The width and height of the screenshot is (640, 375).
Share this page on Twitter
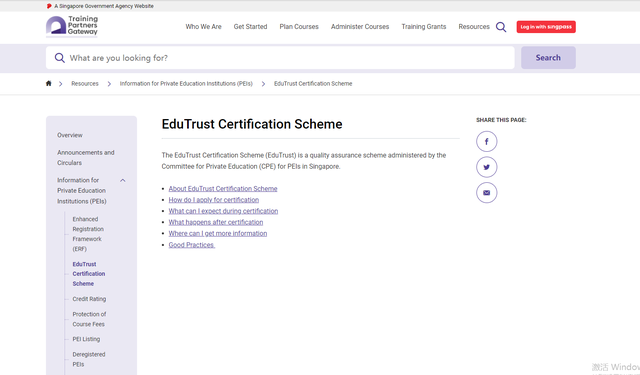point(487,167)
